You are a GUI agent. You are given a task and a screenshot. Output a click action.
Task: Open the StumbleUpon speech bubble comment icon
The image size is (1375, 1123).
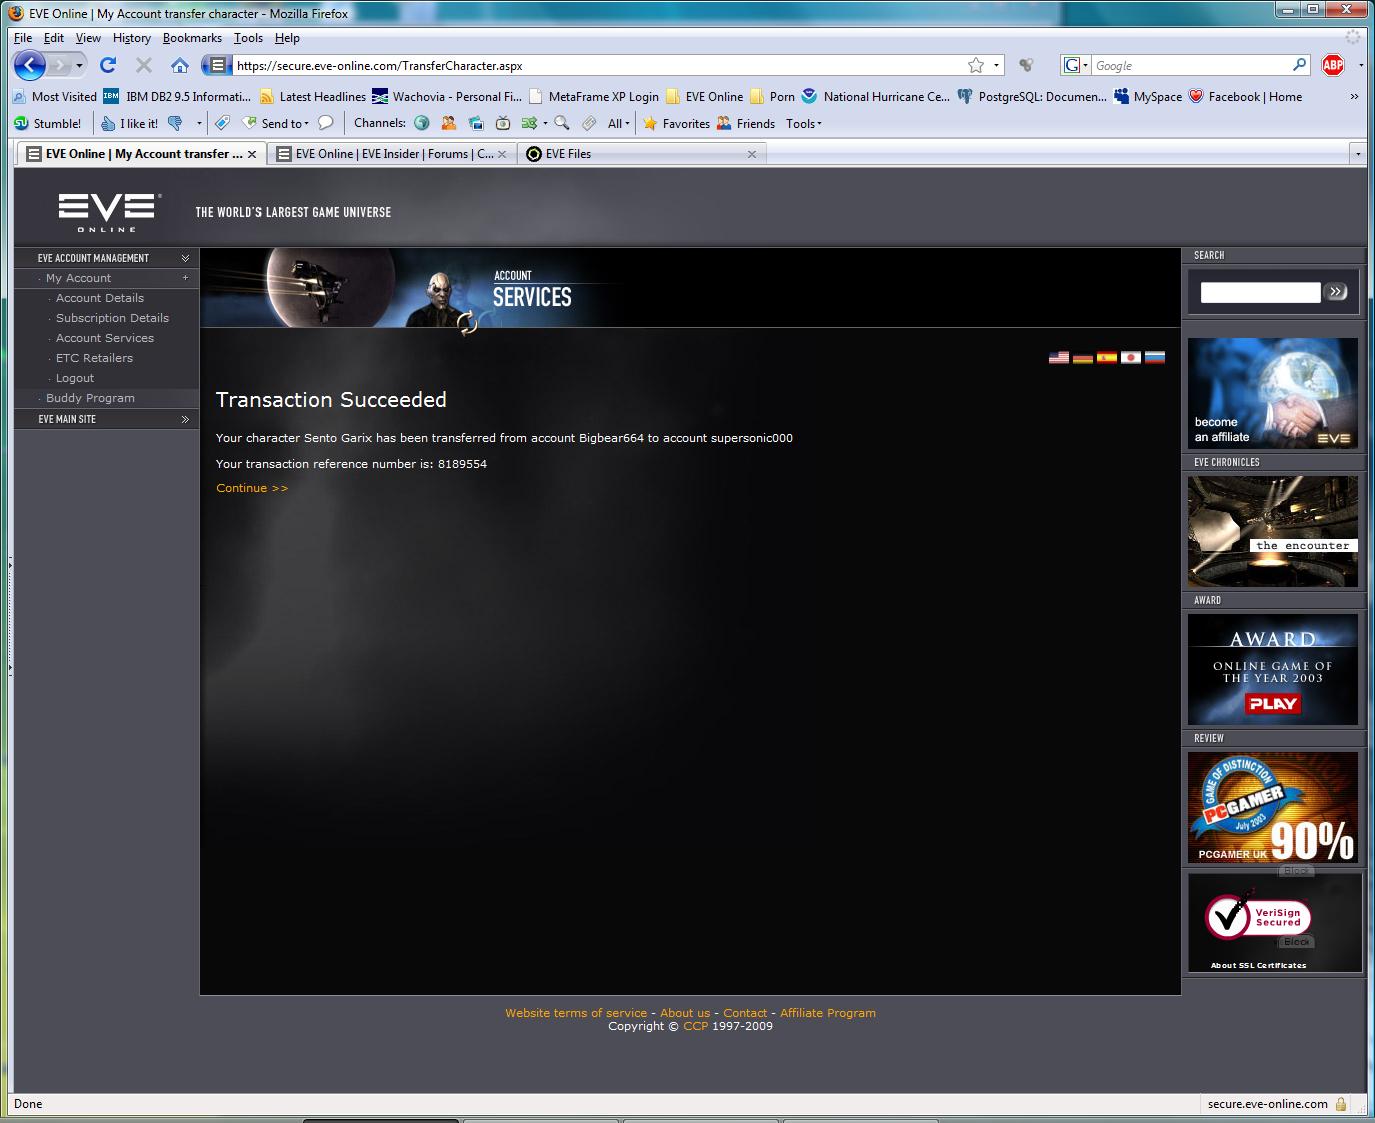point(326,123)
